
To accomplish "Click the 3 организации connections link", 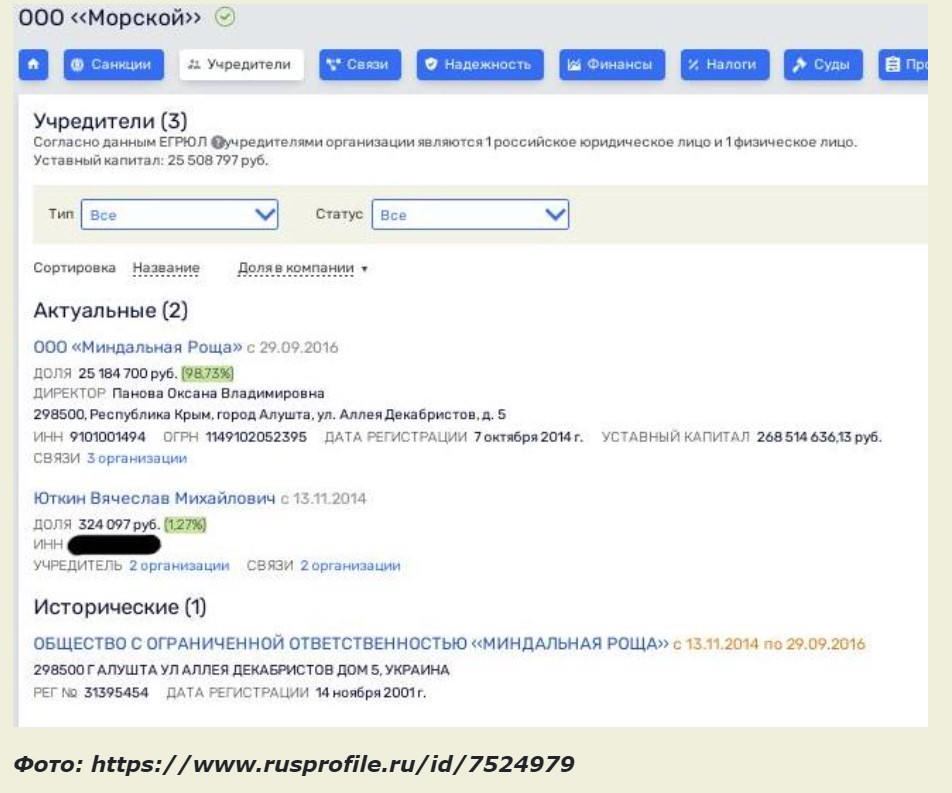I will 136,458.
